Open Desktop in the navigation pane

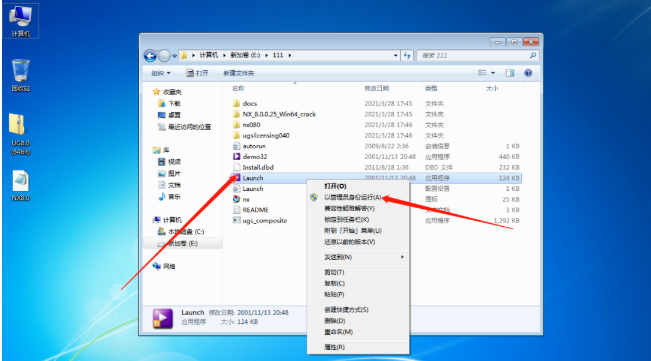click(x=169, y=115)
